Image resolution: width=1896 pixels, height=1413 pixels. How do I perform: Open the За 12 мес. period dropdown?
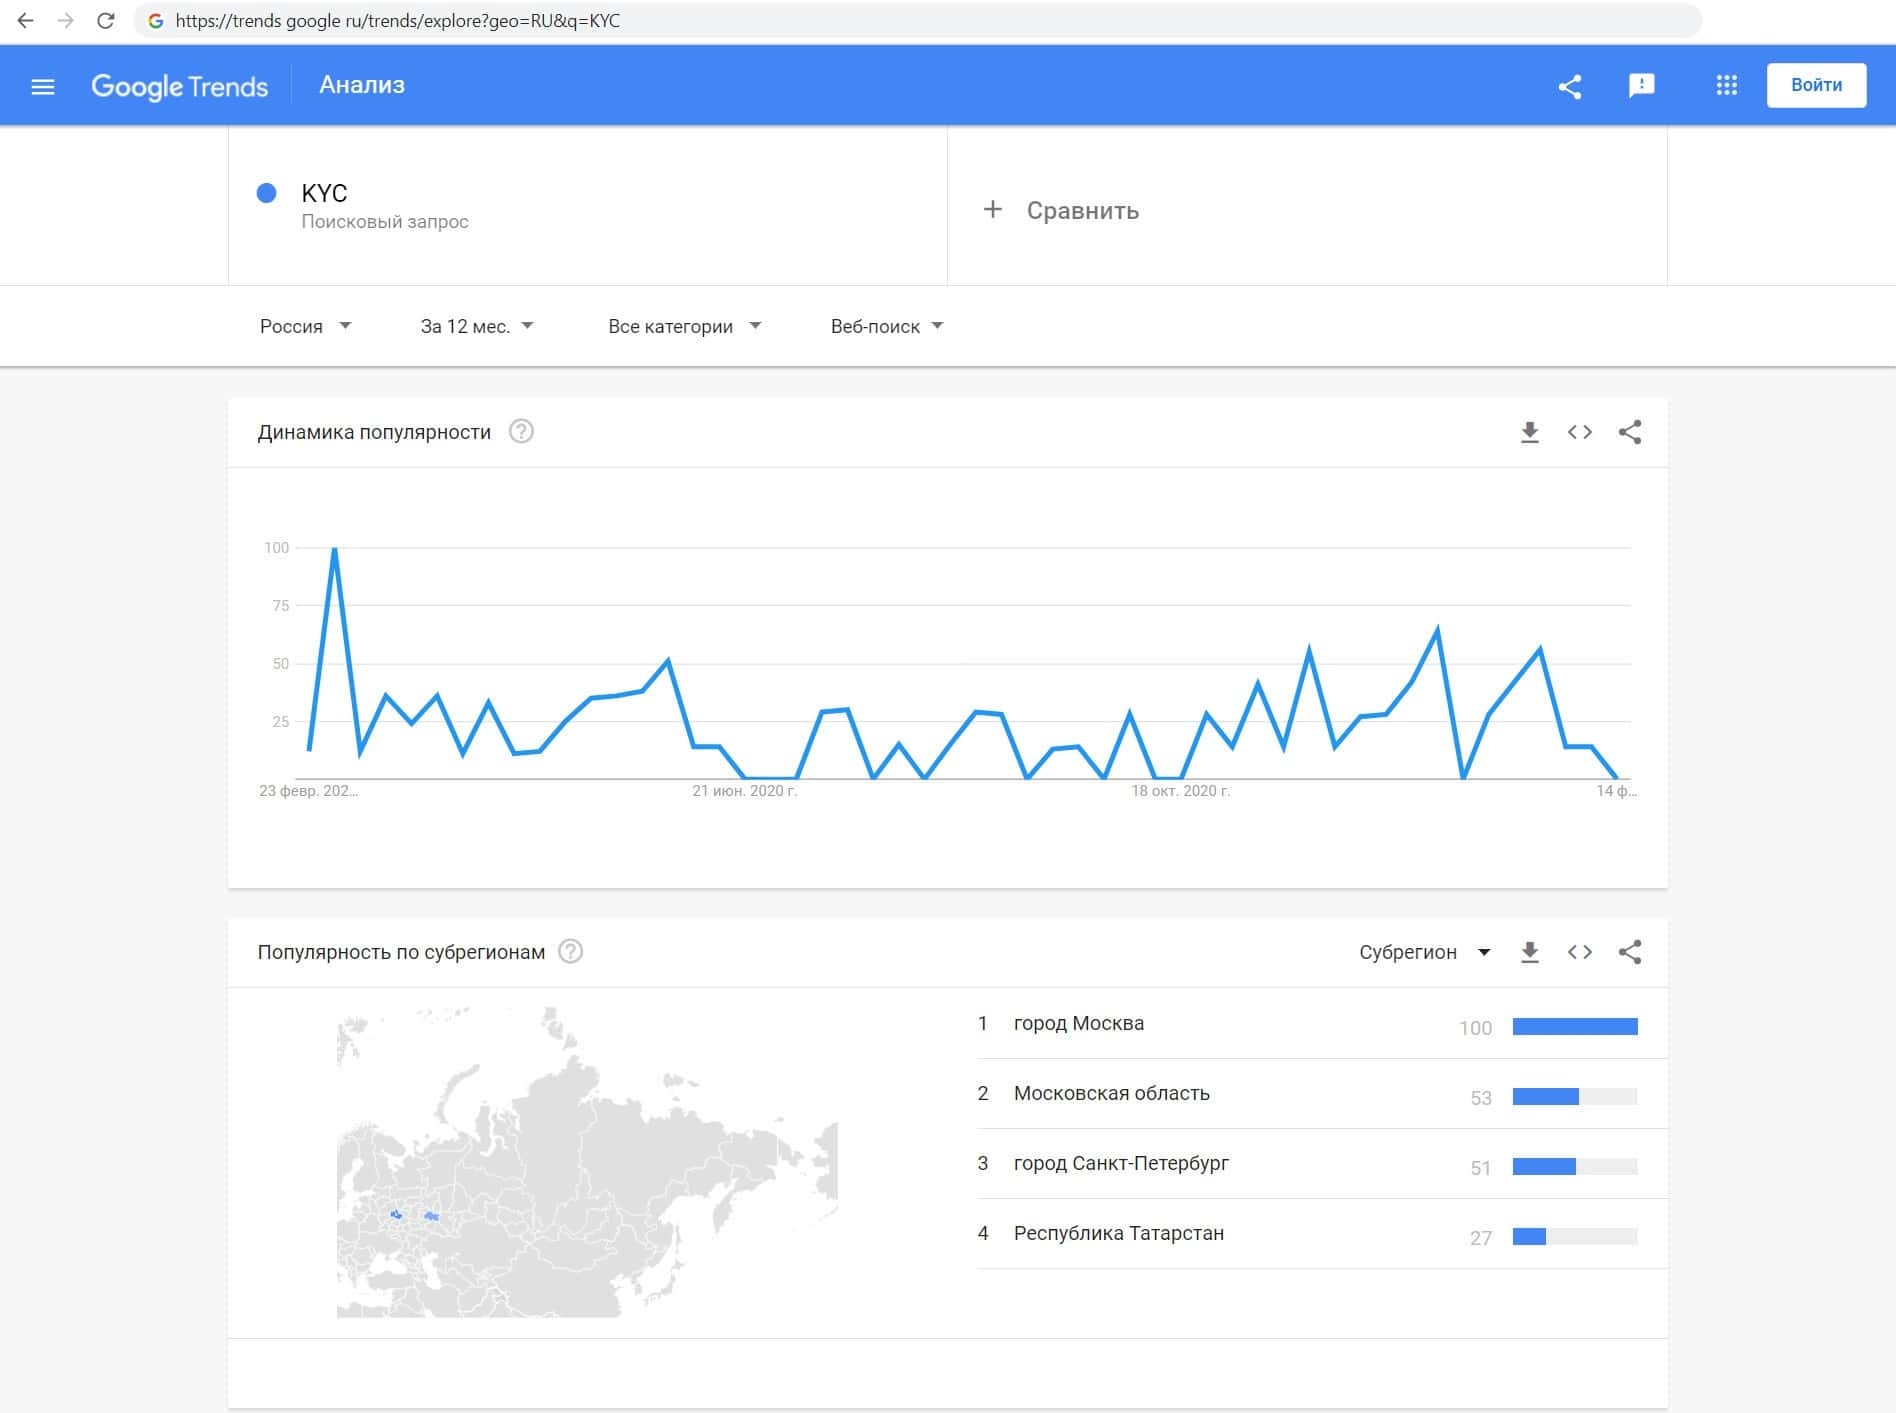tap(477, 326)
